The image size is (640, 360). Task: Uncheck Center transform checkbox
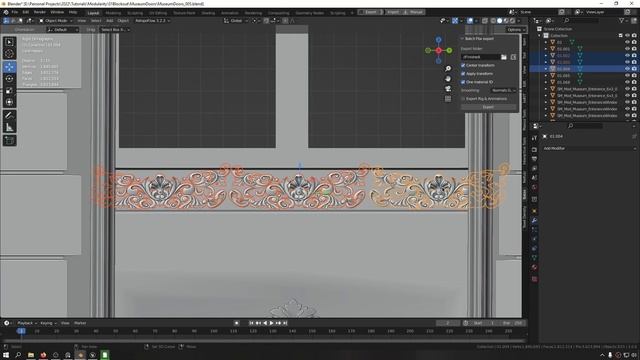[x=463, y=65]
